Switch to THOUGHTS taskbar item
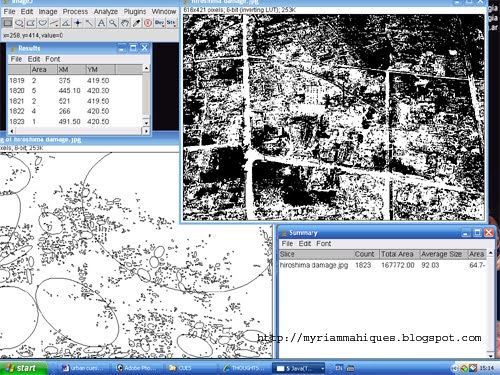Screen dimensions: 500x375 click(x=245, y=368)
